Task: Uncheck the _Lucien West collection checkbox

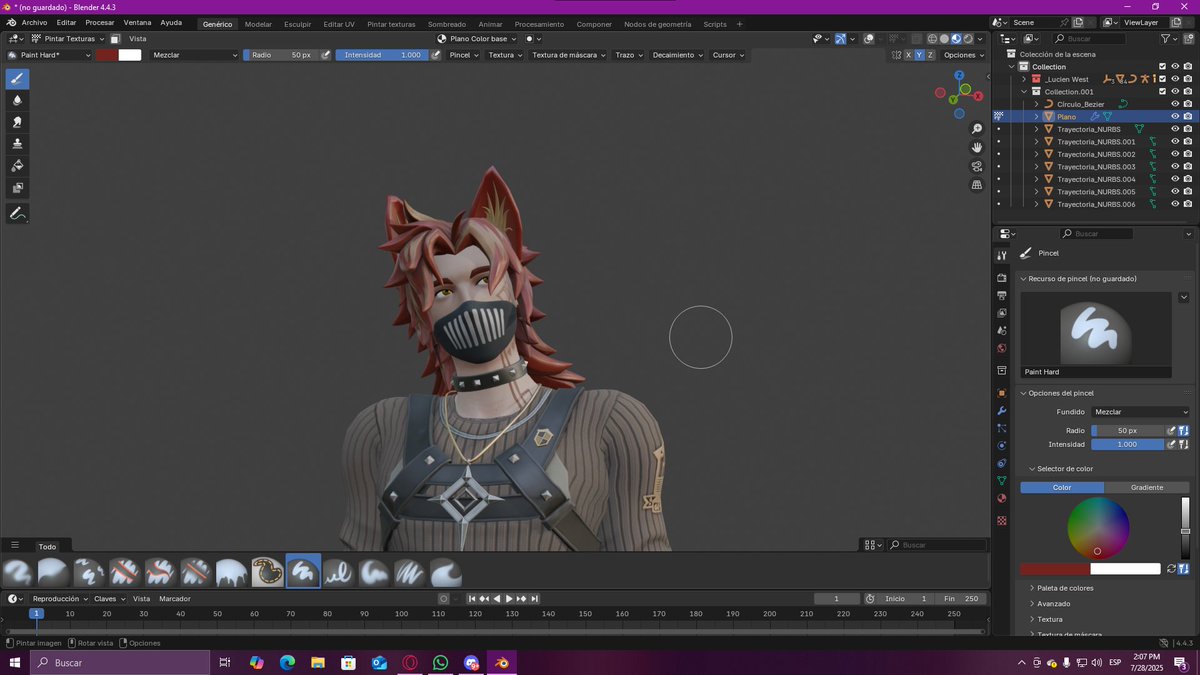Action: pyautogui.click(x=1162, y=79)
